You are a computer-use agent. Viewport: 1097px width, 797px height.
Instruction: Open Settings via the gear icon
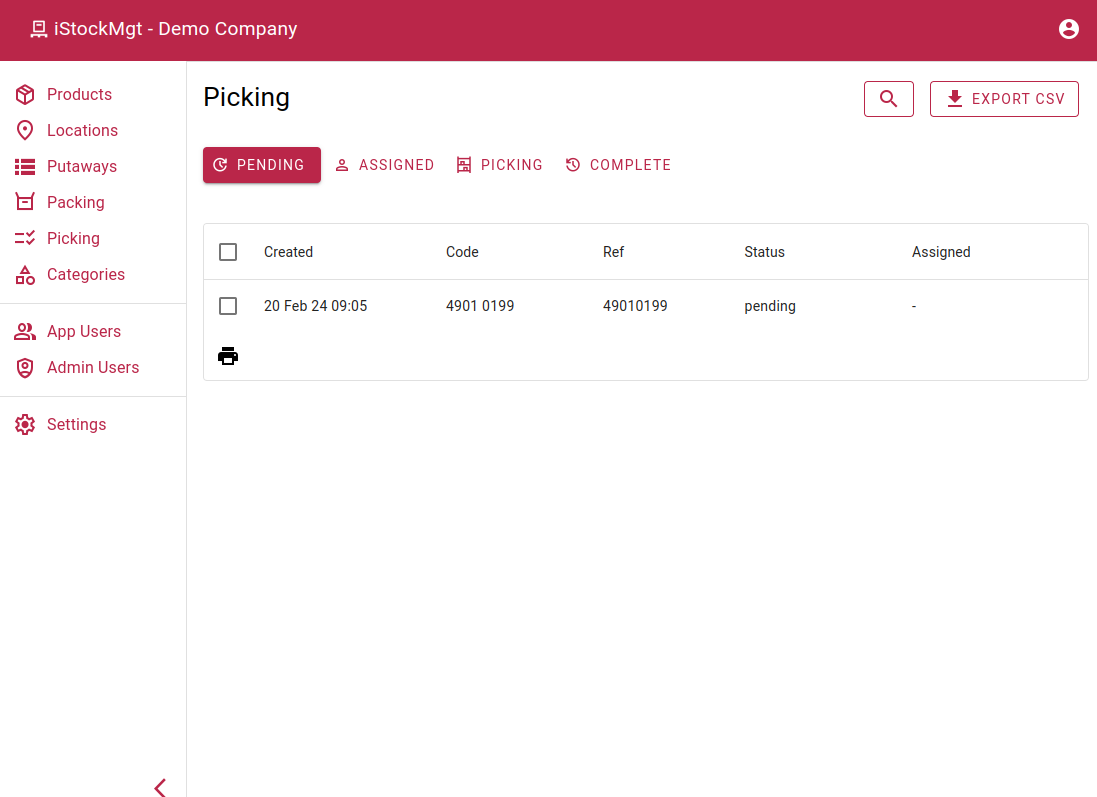pyautogui.click(x=77, y=424)
